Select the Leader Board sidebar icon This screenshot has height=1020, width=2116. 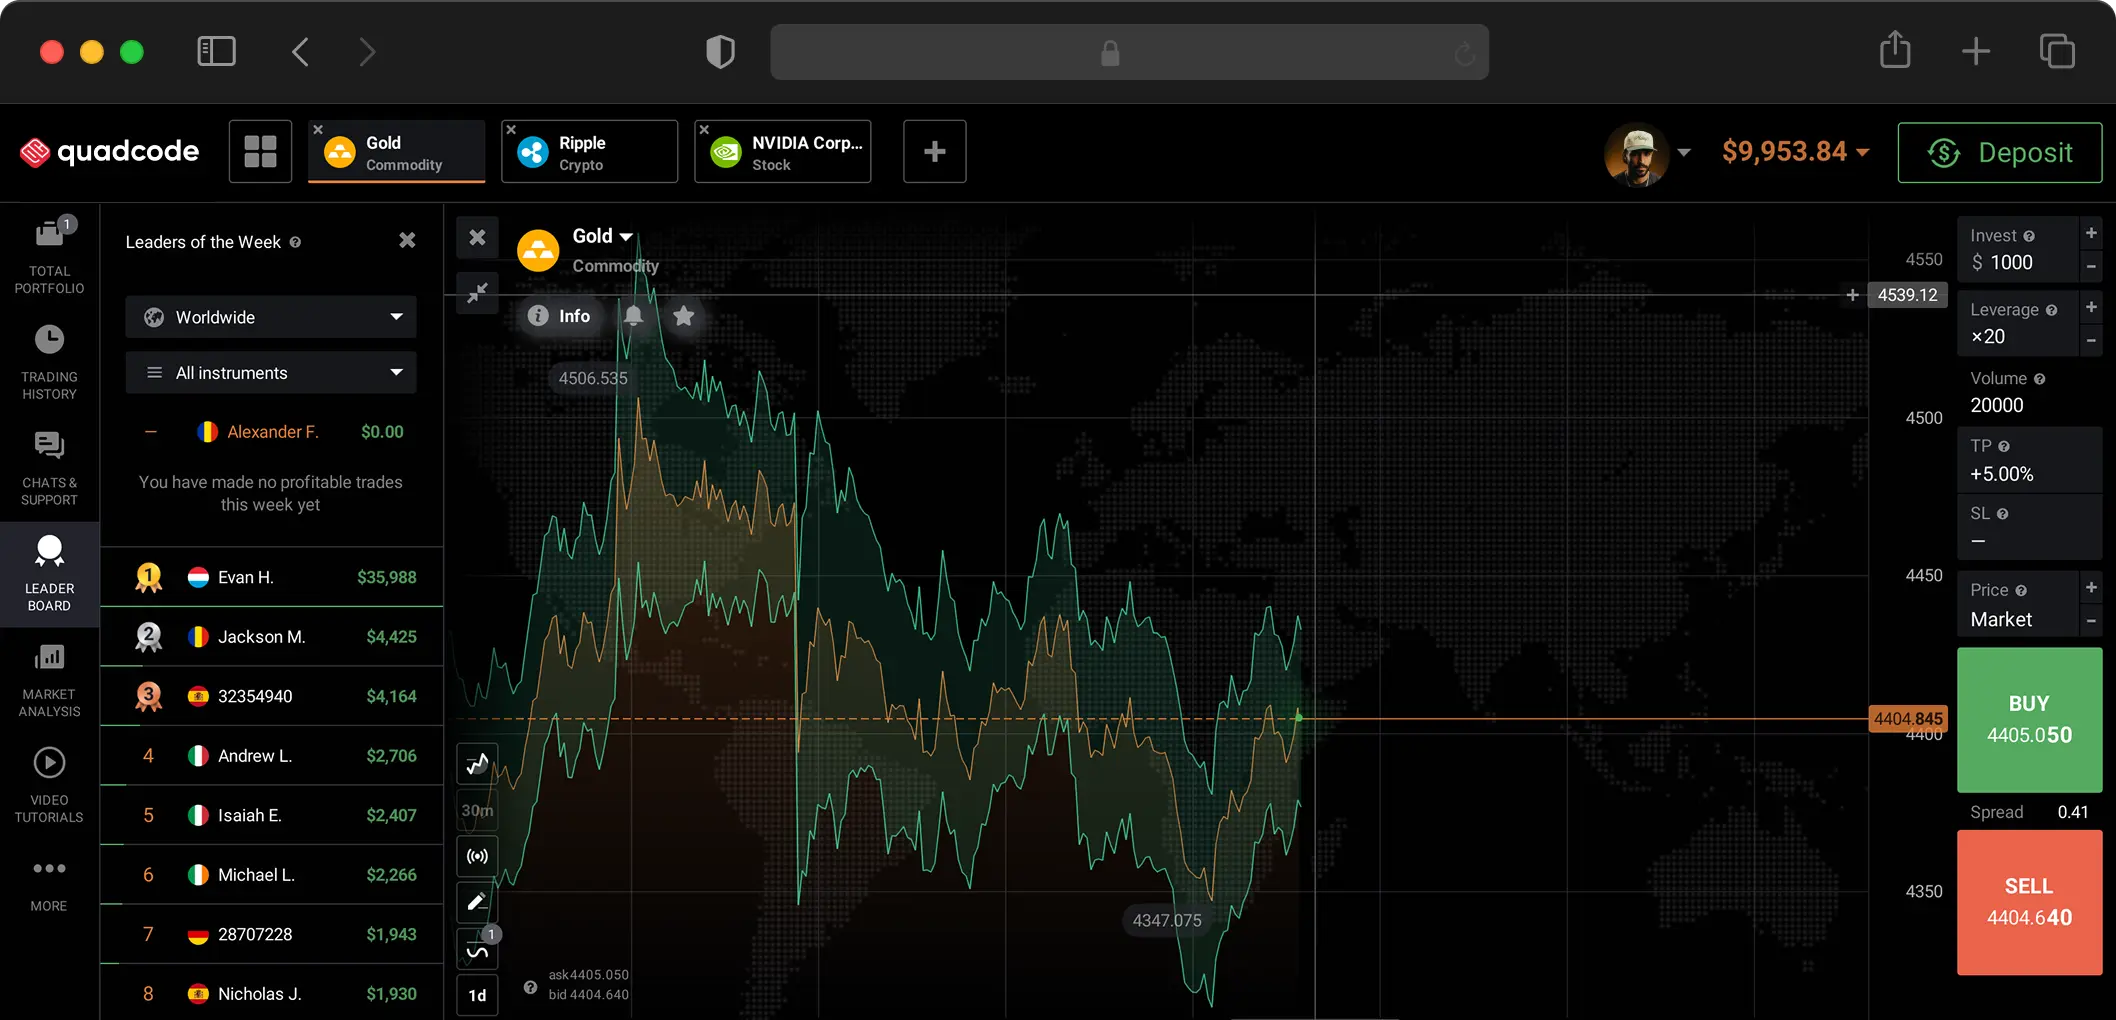point(49,574)
